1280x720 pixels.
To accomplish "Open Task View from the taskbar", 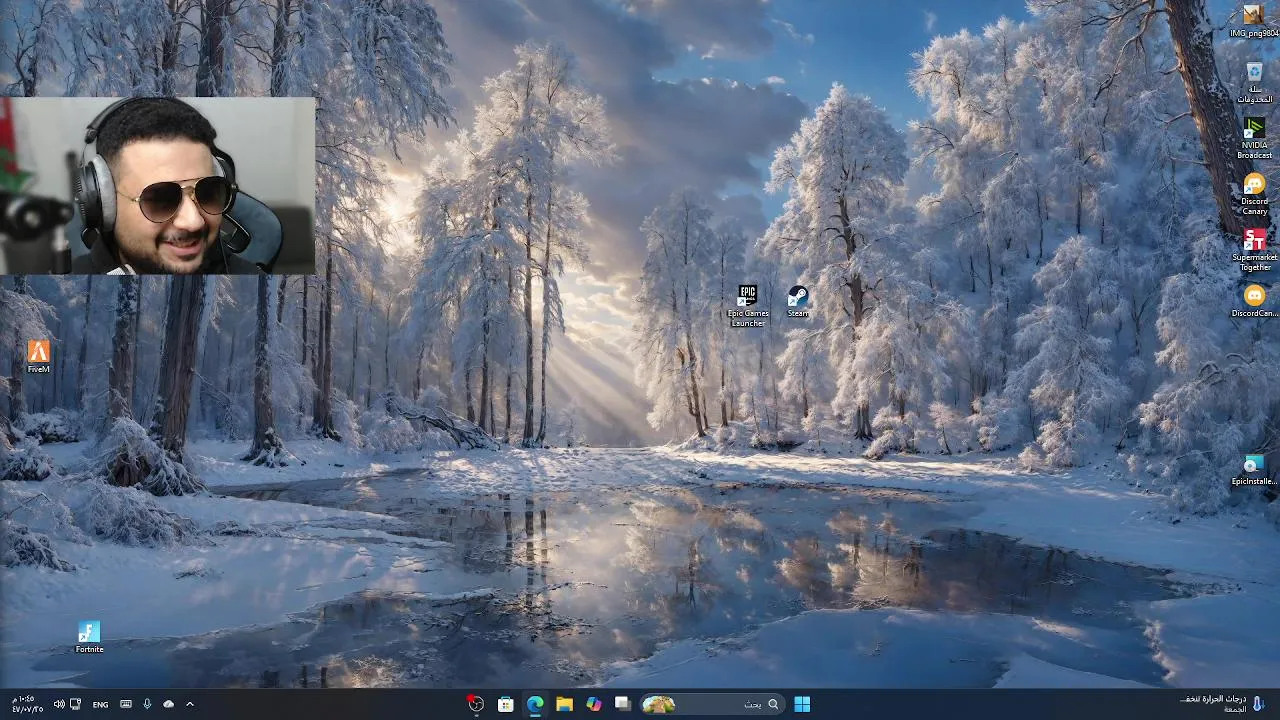I will tap(622, 704).
